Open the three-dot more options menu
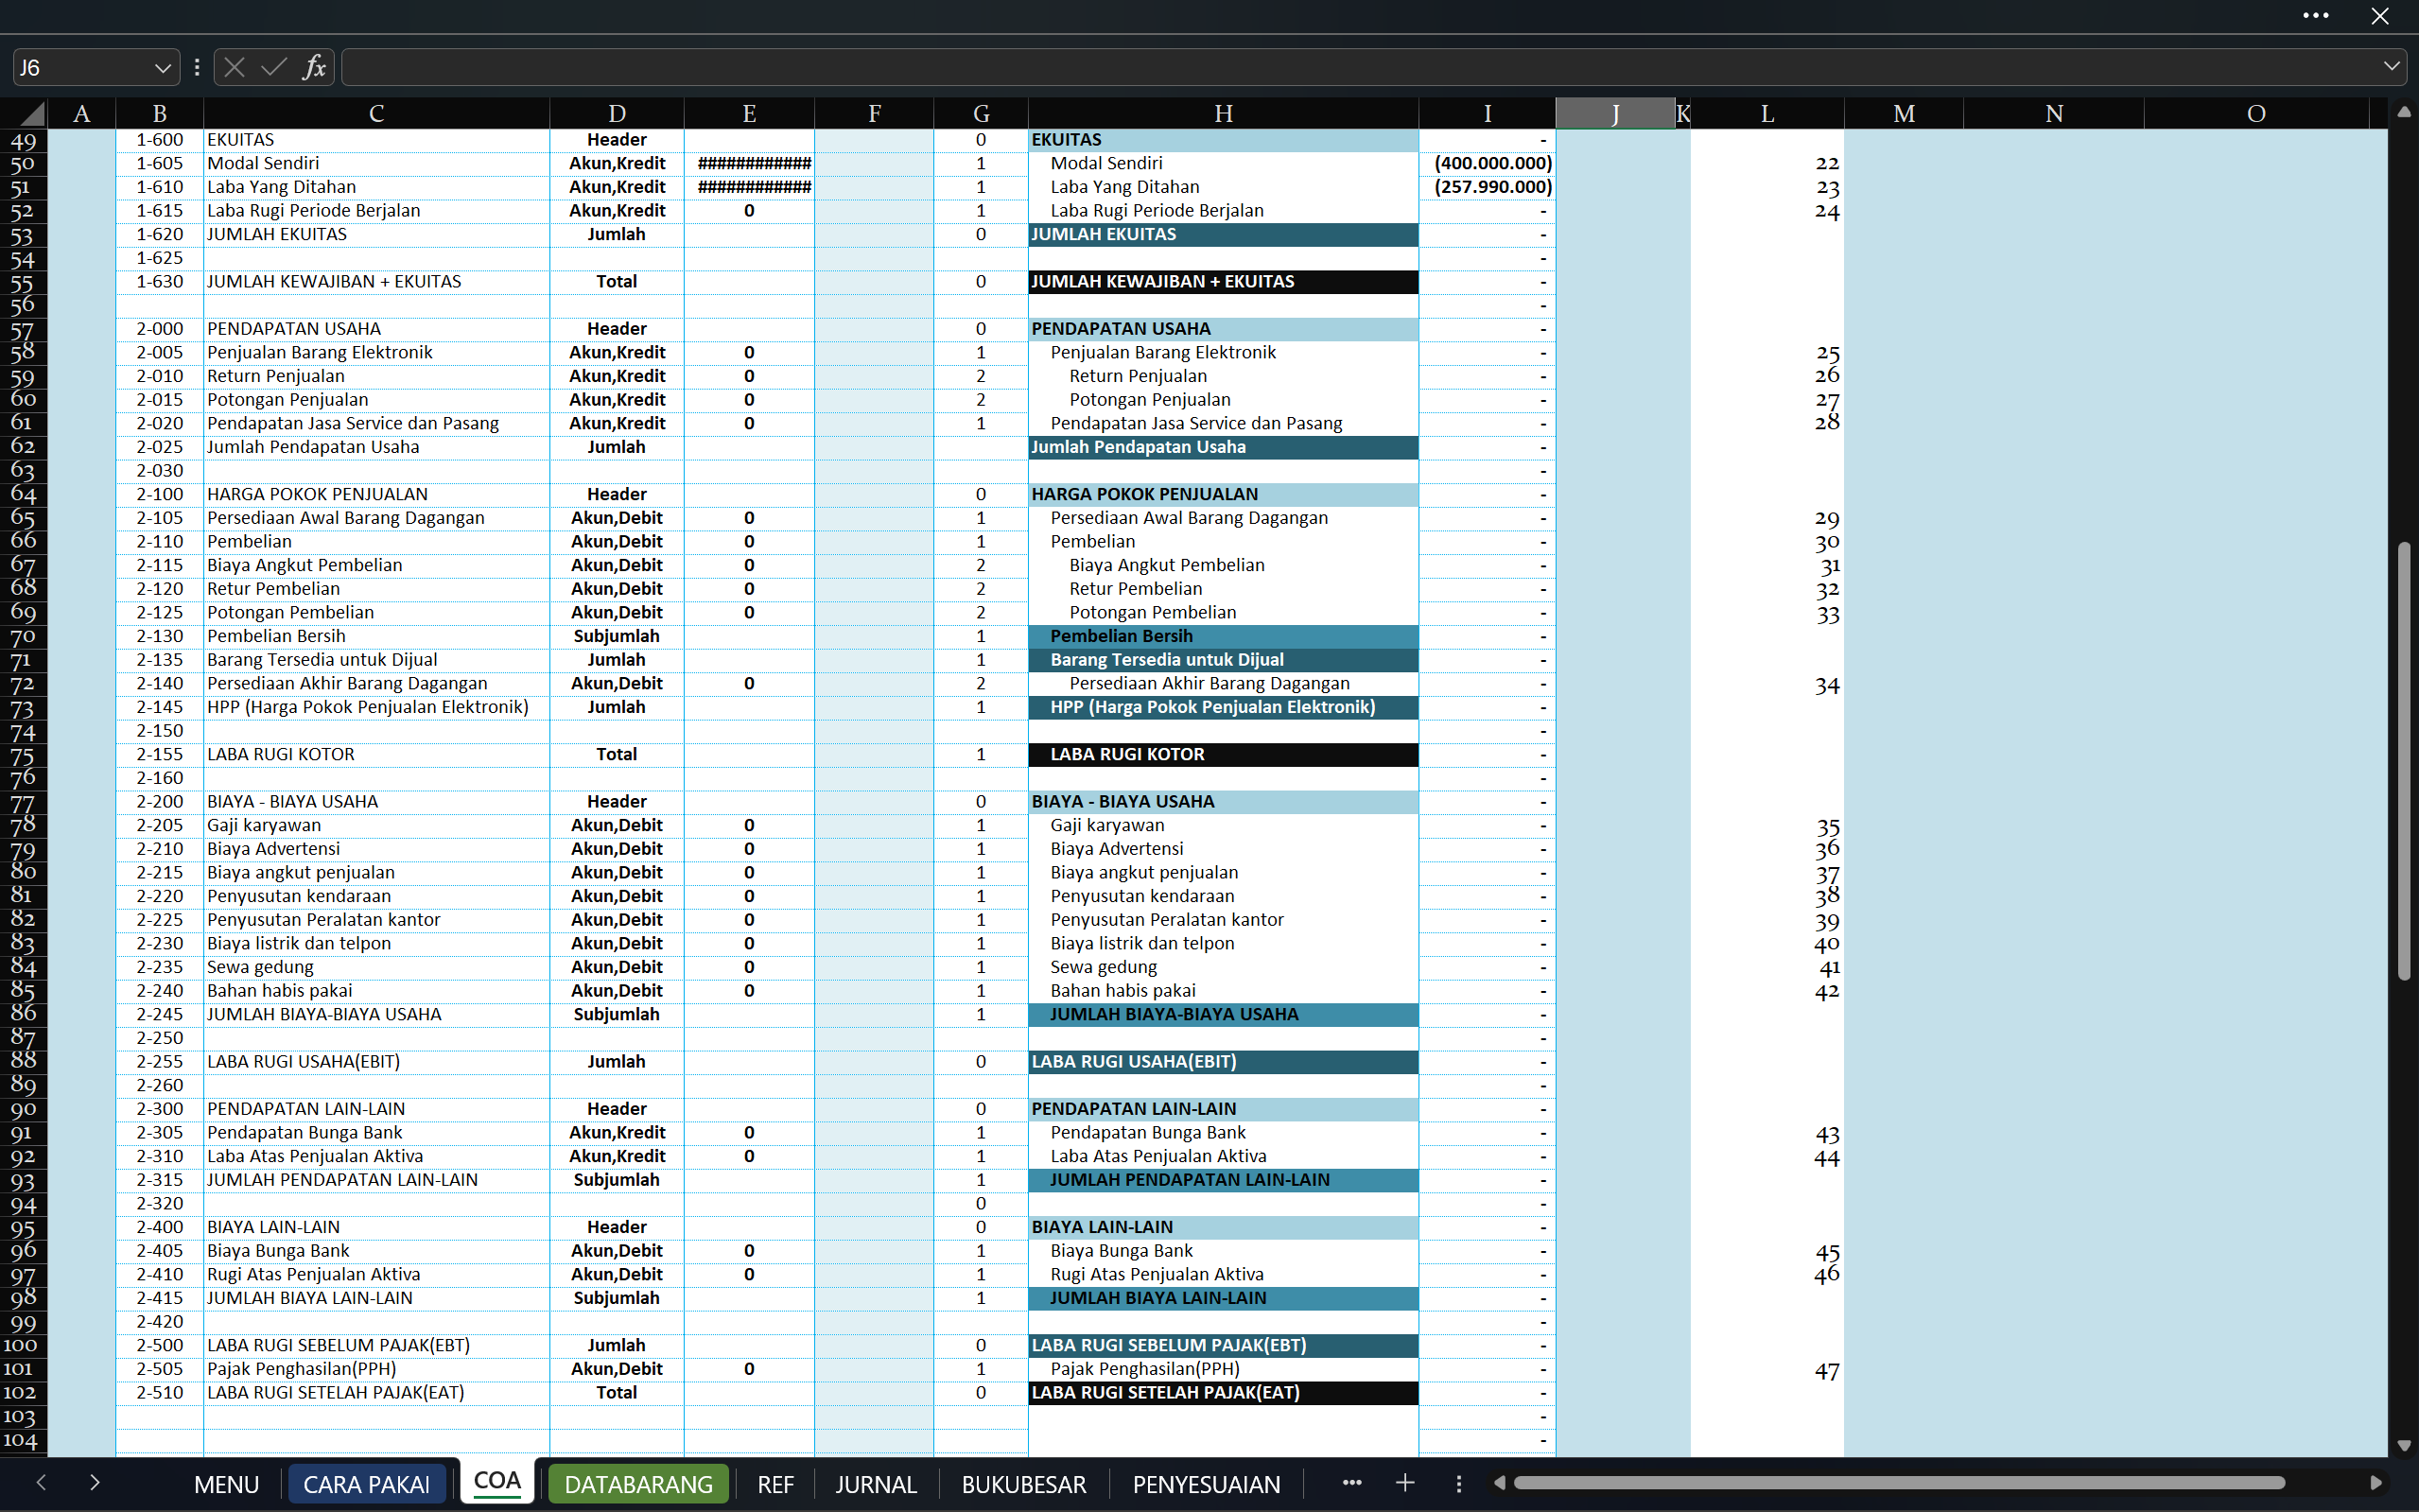 tap(2316, 15)
